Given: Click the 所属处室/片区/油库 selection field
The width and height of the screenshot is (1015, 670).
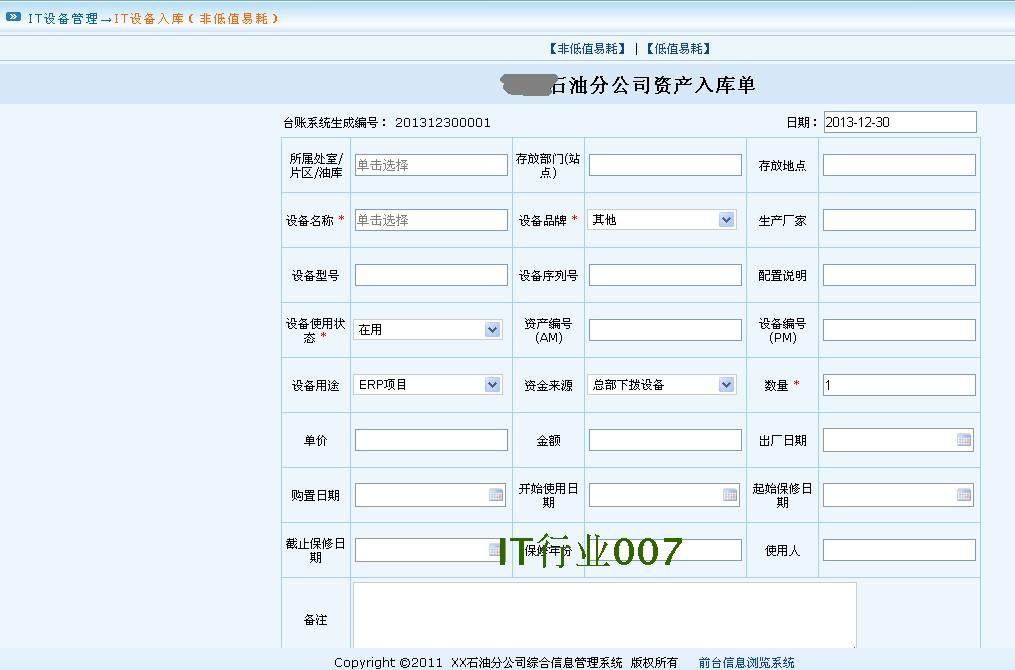Looking at the screenshot, I should 431,165.
